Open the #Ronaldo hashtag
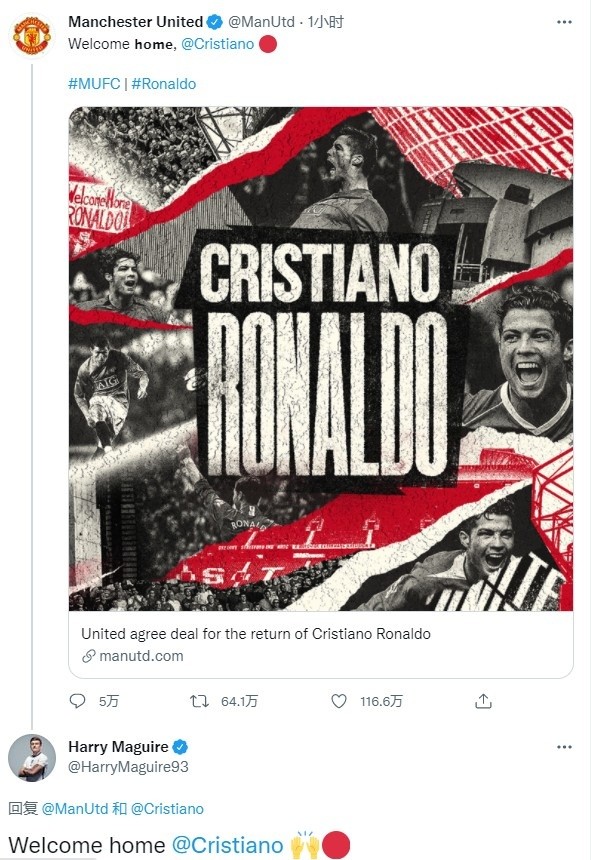 pos(163,84)
